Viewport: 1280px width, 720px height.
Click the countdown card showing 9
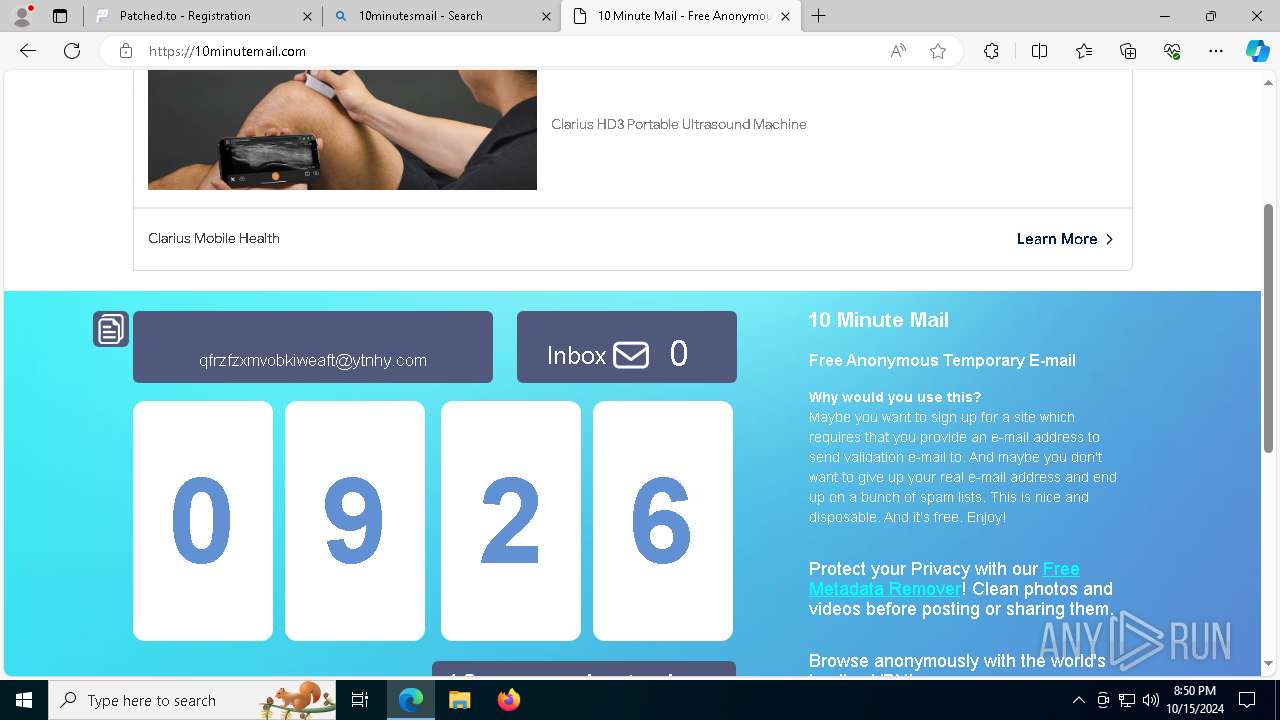[x=355, y=521]
